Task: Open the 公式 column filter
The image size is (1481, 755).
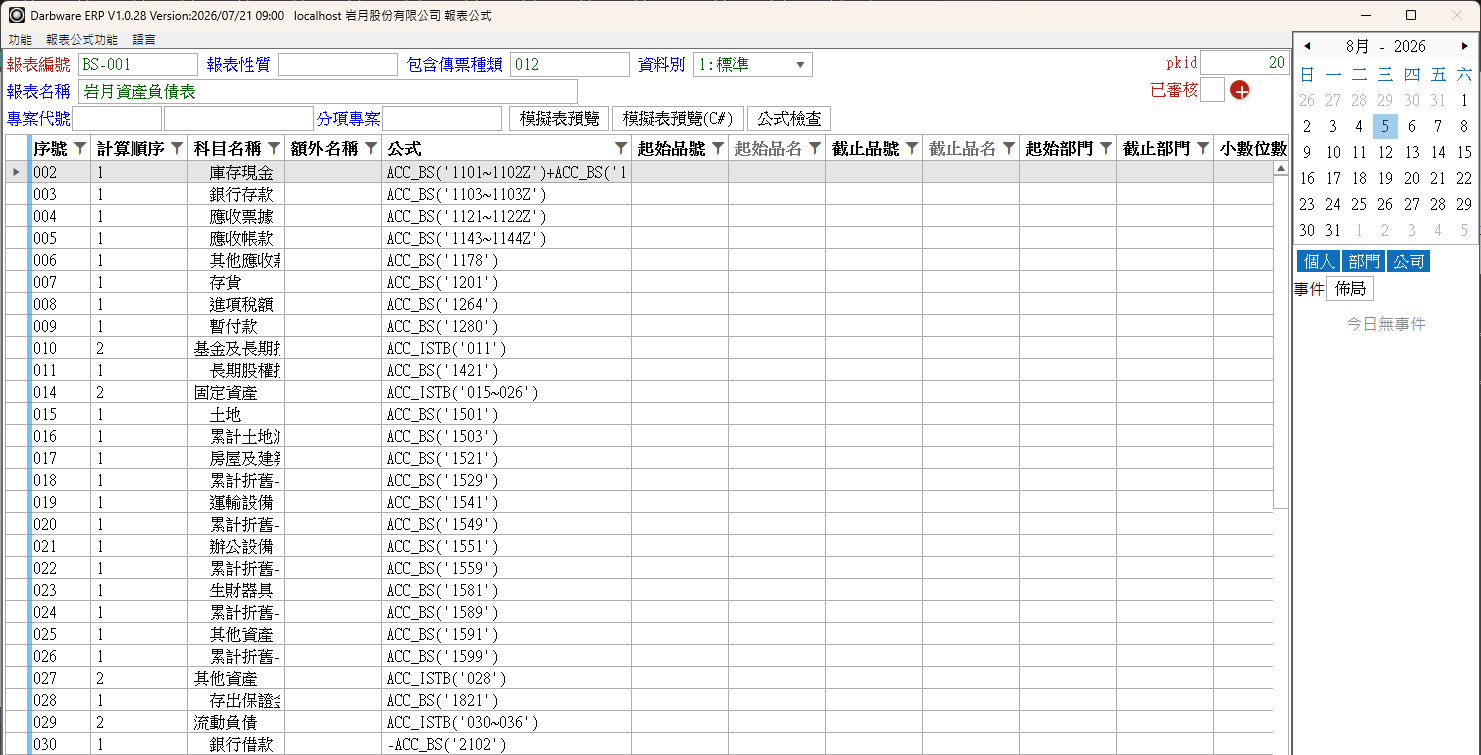Action: [621, 149]
